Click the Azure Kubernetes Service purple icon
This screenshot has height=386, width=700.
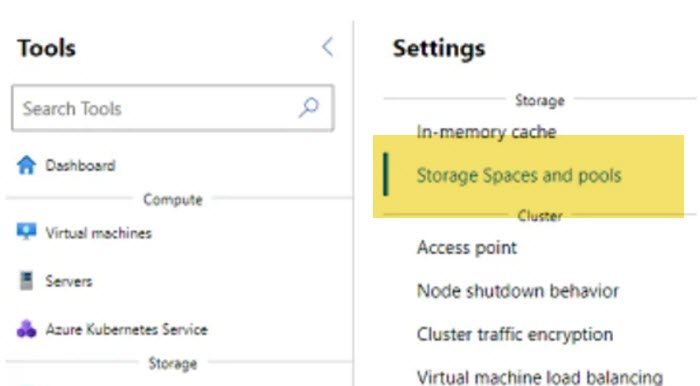coord(26,329)
